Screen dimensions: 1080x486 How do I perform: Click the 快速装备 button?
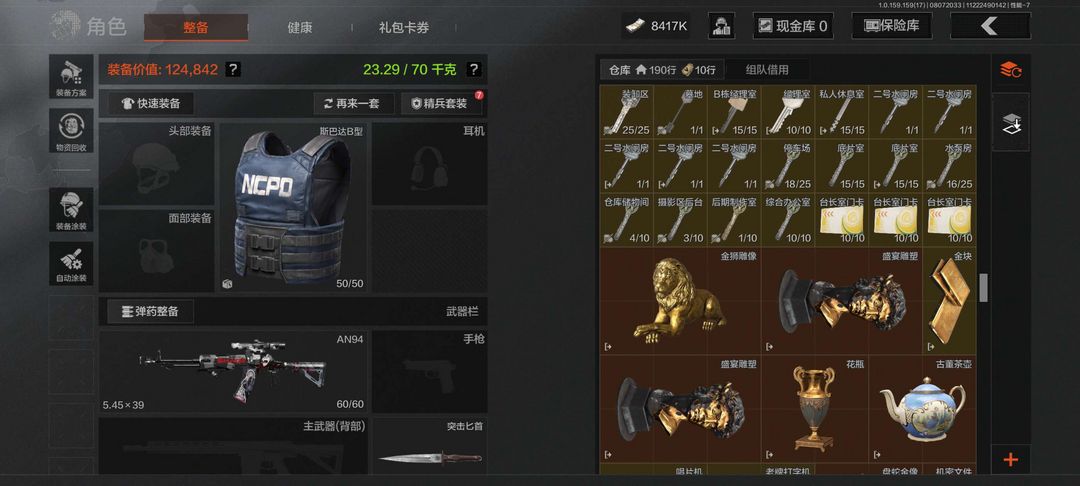click(151, 103)
